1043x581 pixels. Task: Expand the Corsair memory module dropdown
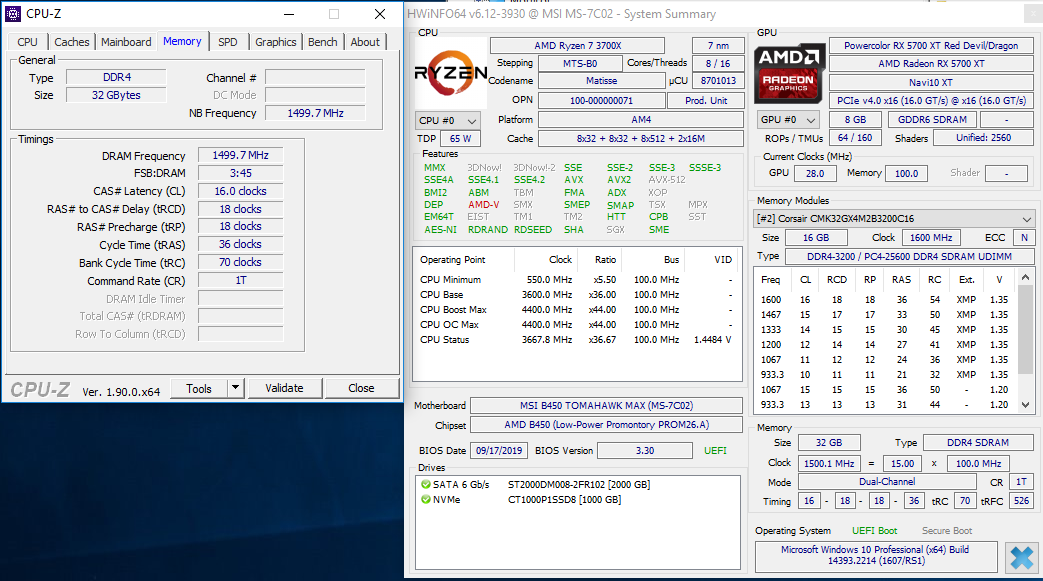(x=895, y=218)
